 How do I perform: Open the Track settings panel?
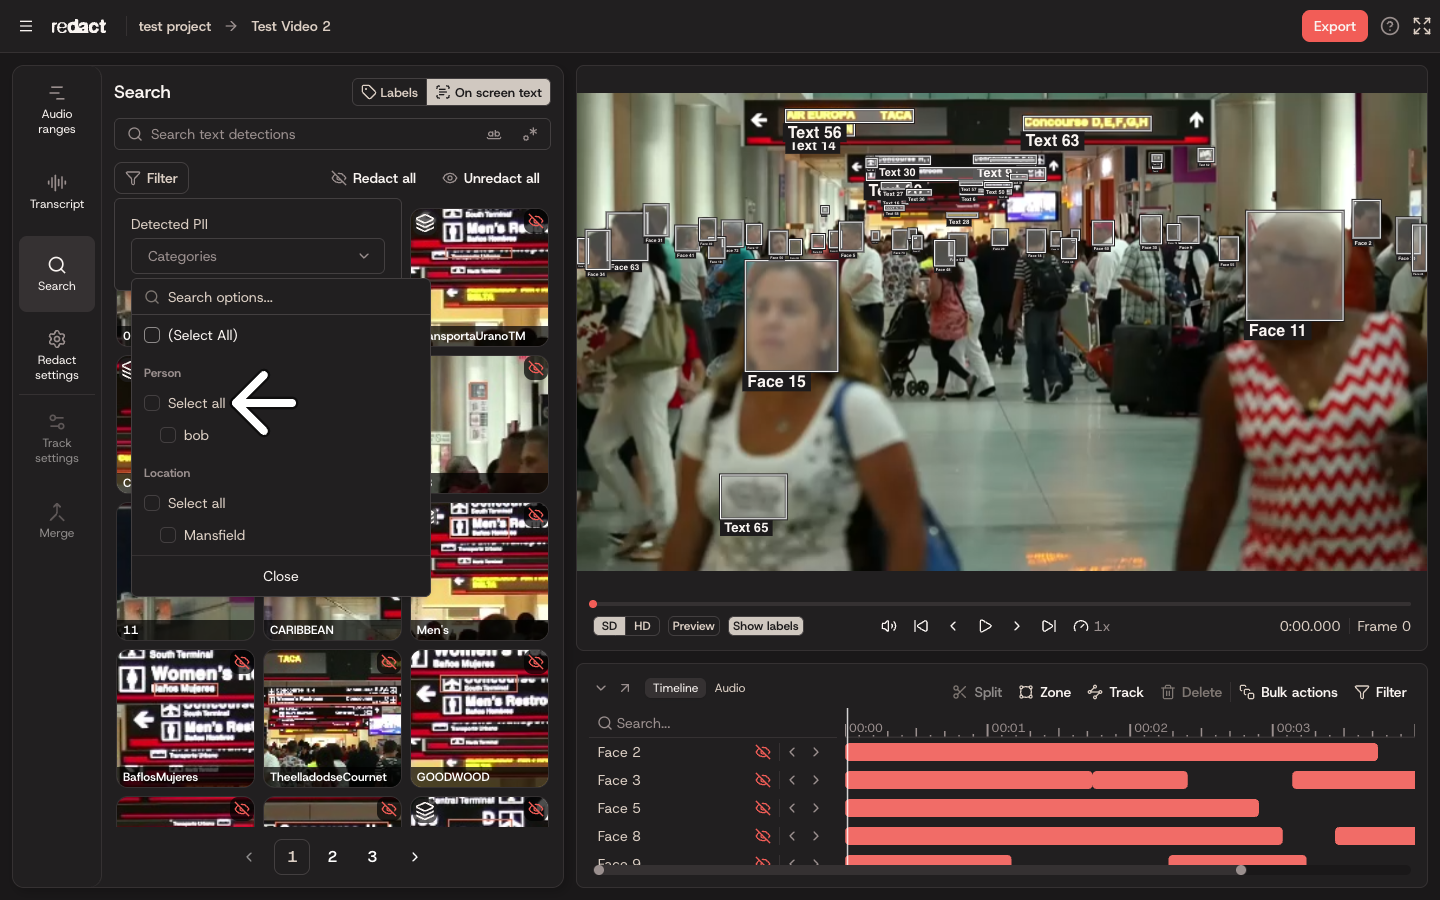click(57, 438)
